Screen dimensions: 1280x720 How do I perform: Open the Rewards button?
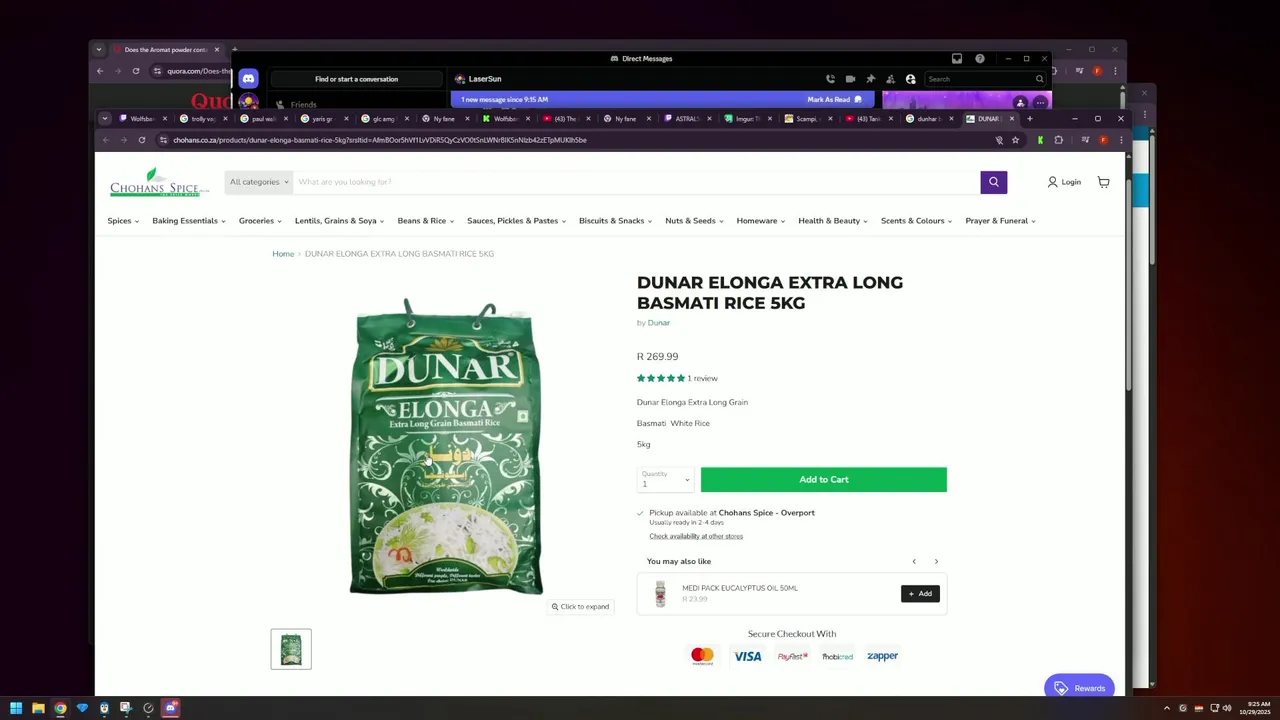tap(1079, 688)
